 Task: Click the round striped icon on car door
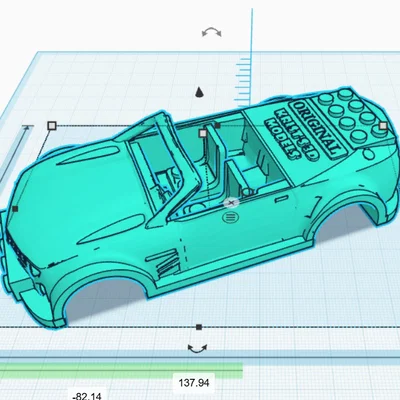coord(230,218)
